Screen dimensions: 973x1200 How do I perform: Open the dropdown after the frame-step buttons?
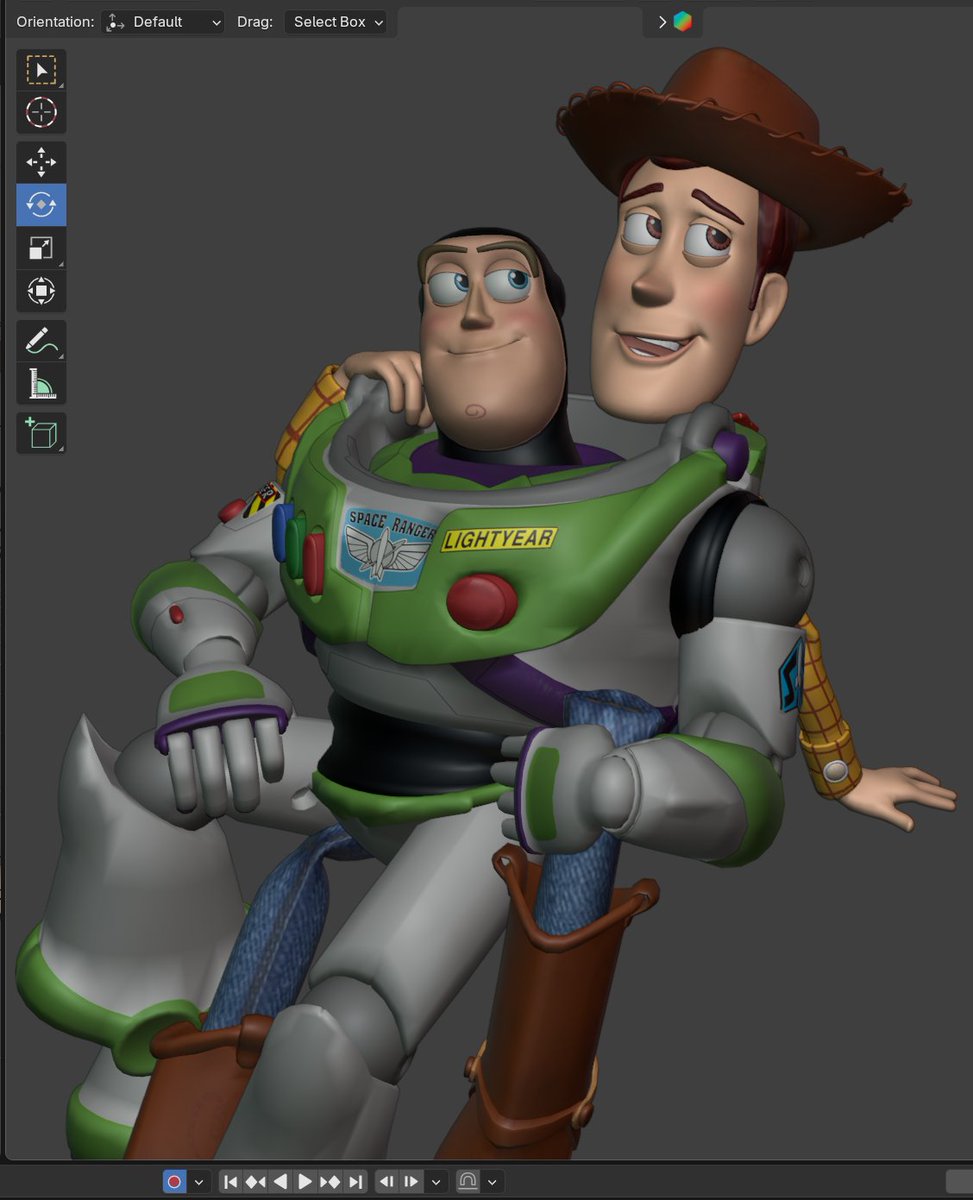(436, 1182)
